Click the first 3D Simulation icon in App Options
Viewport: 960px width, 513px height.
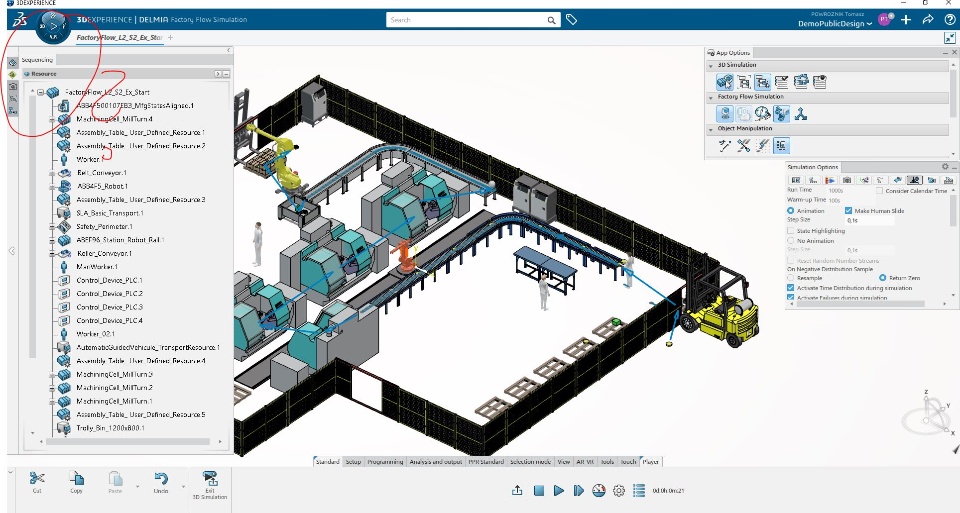click(725, 81)
